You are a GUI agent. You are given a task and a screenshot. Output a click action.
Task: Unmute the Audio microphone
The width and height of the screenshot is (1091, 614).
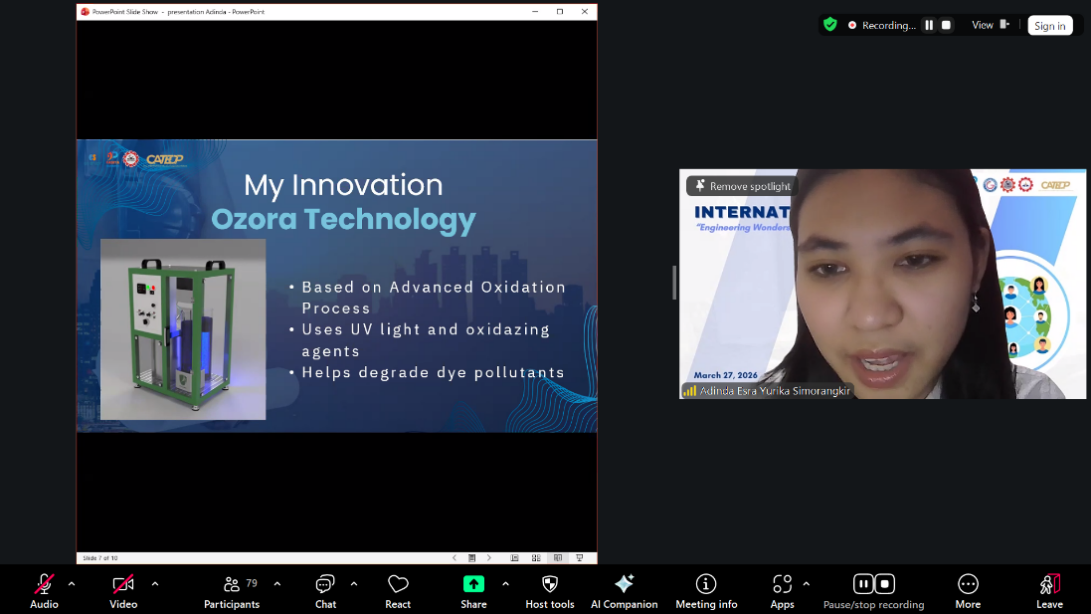coord(44,591)
